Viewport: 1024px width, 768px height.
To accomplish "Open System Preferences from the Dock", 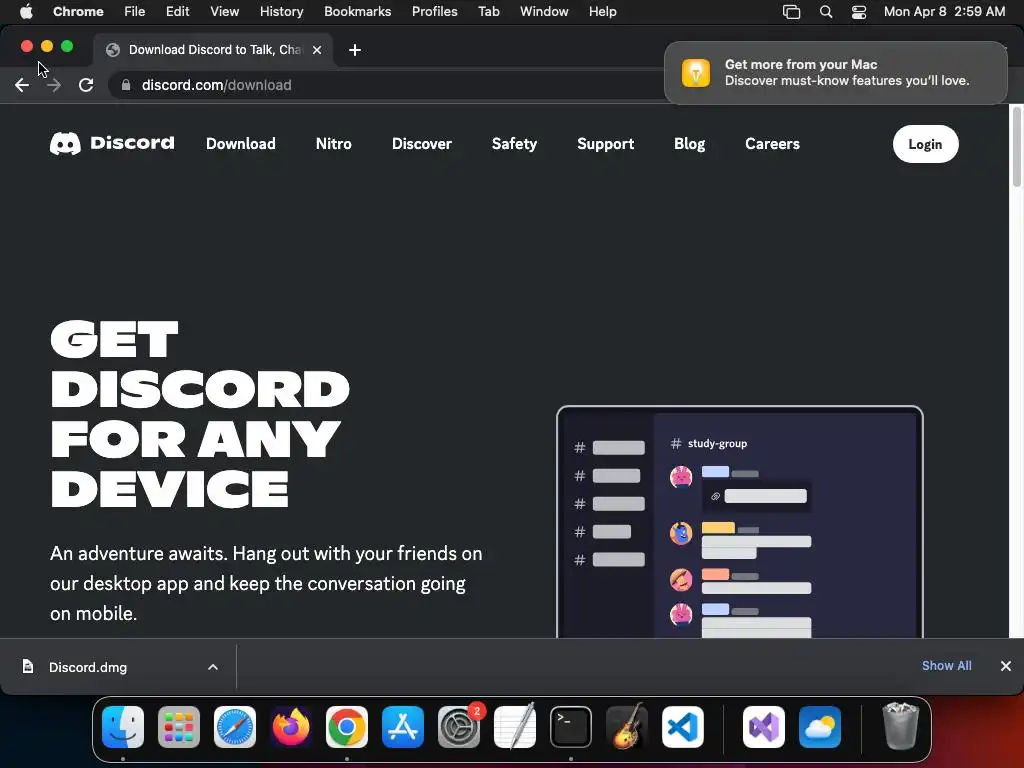I will (x=459, y=726).
